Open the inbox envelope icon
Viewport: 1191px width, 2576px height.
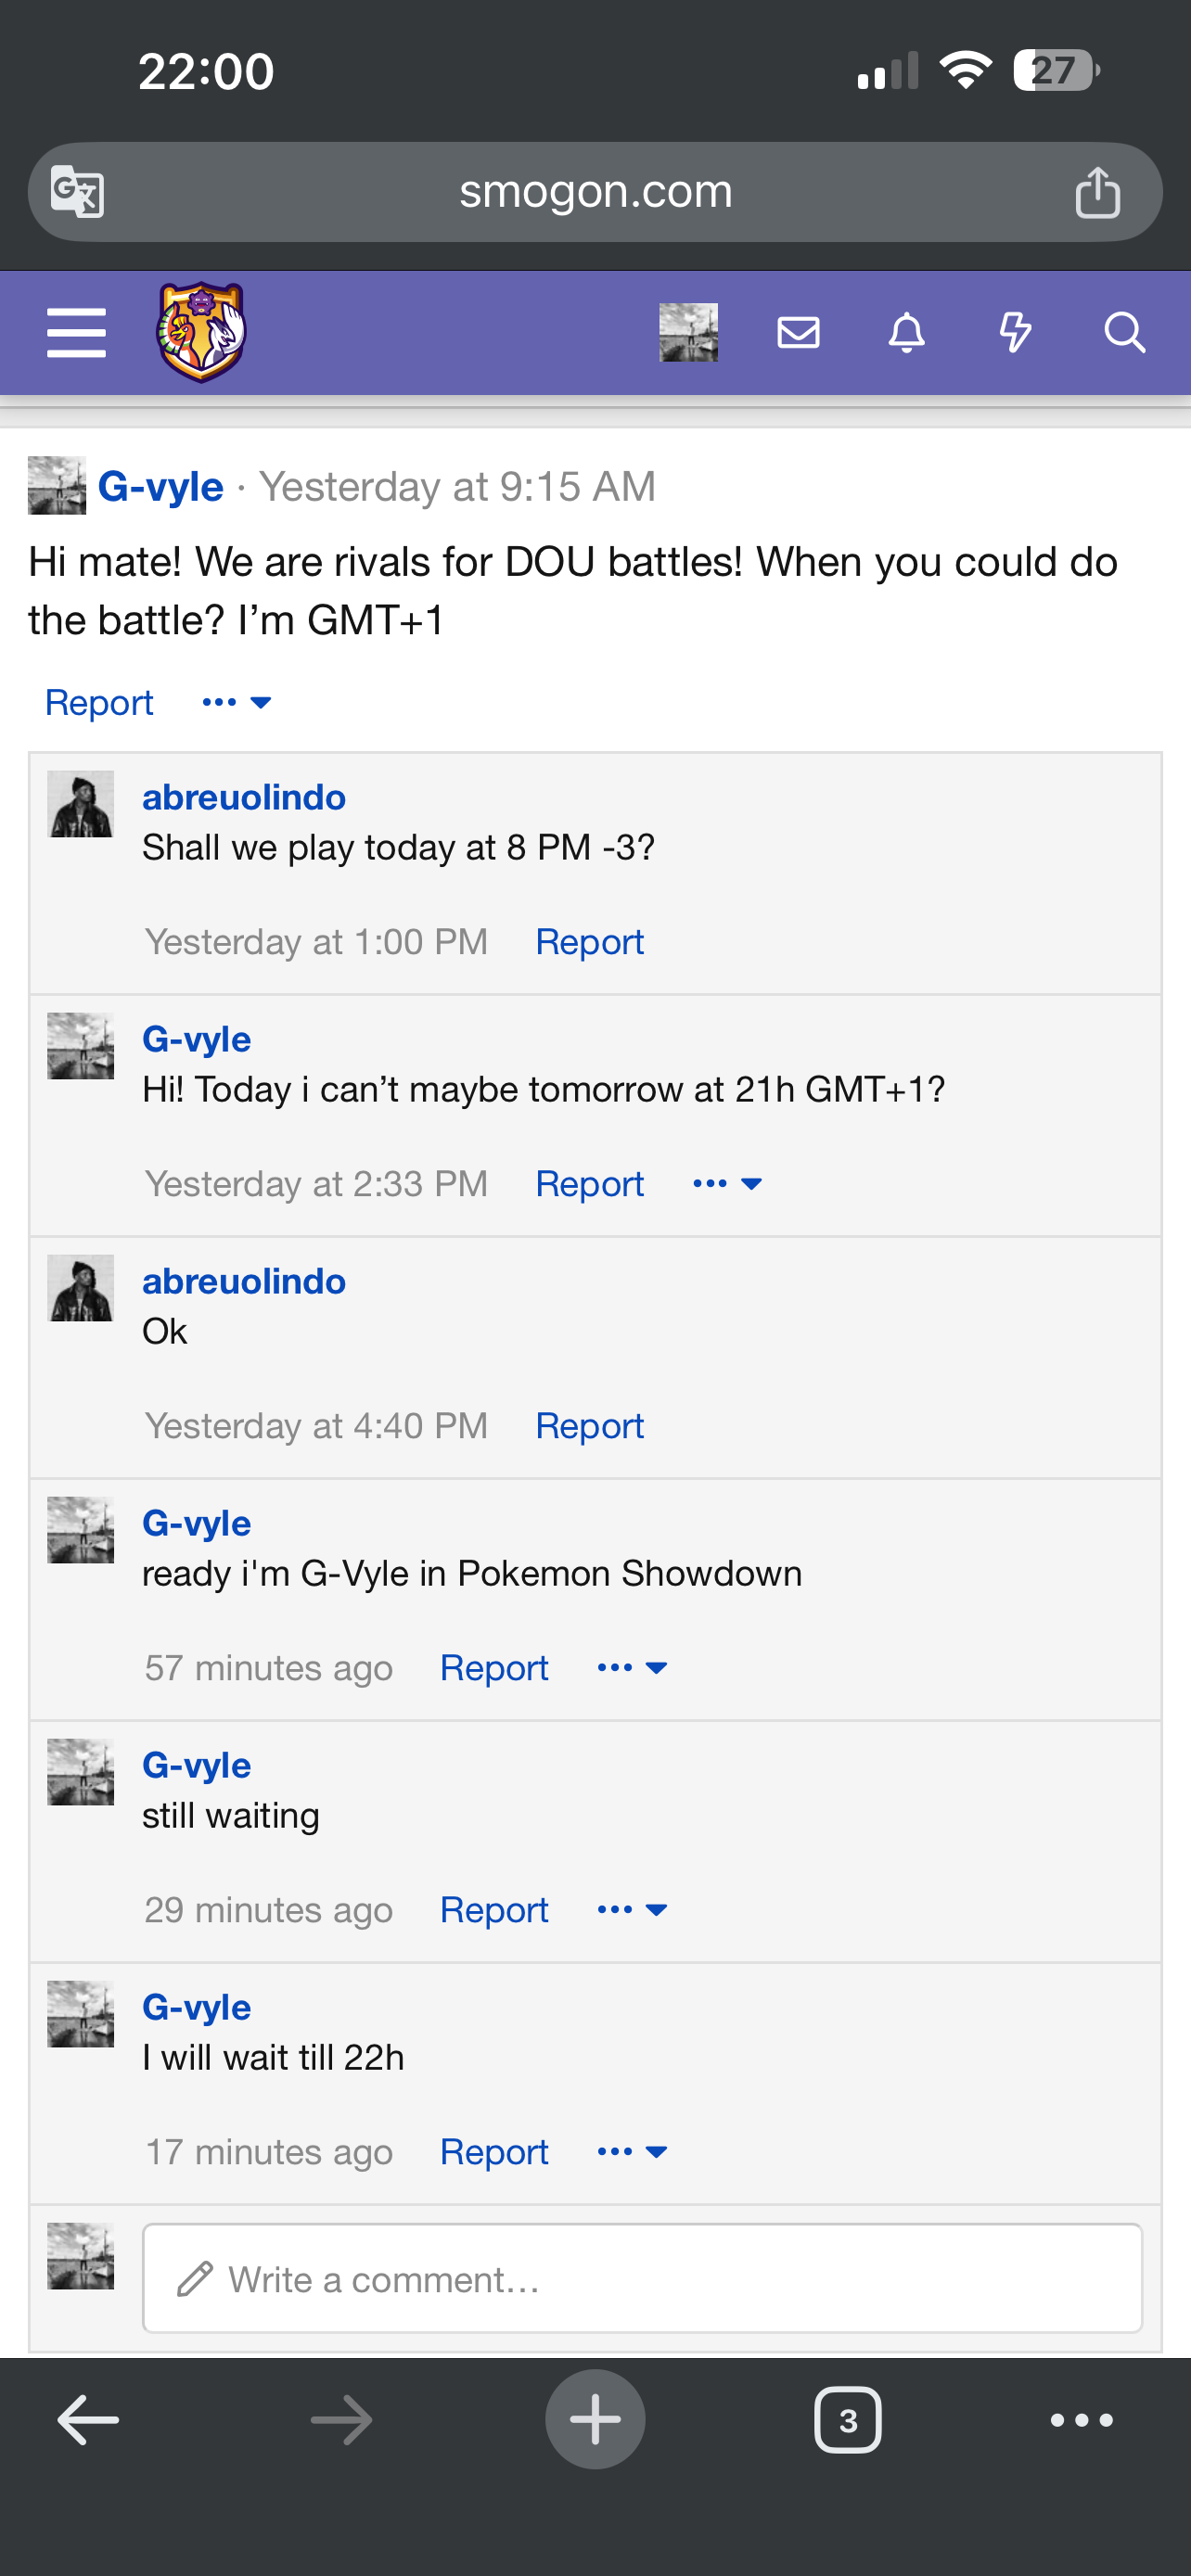point(798,332)
